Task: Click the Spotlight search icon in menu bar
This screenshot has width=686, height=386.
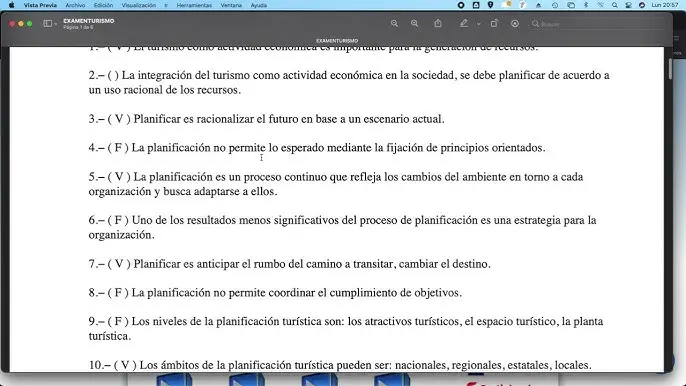Action: pyautogui.click(x=615, y=5)
